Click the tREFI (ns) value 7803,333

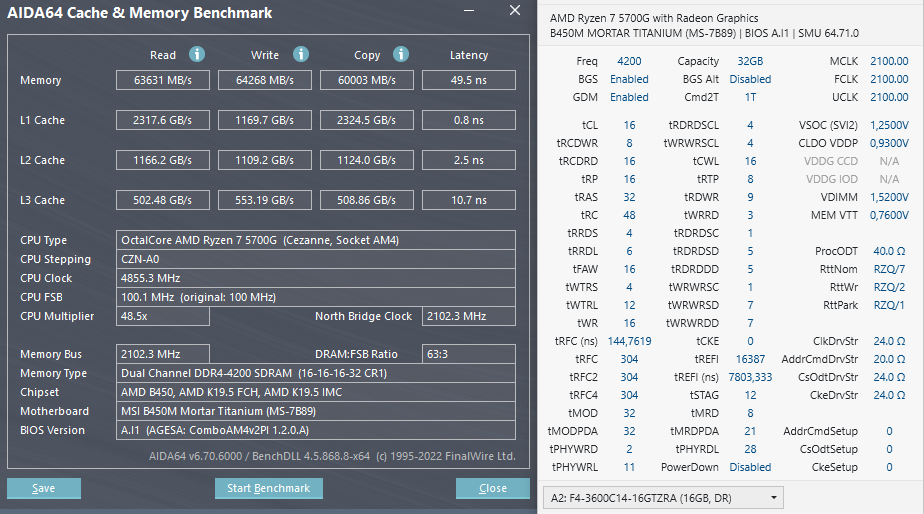pyautogui.click(x=750, y=377)
